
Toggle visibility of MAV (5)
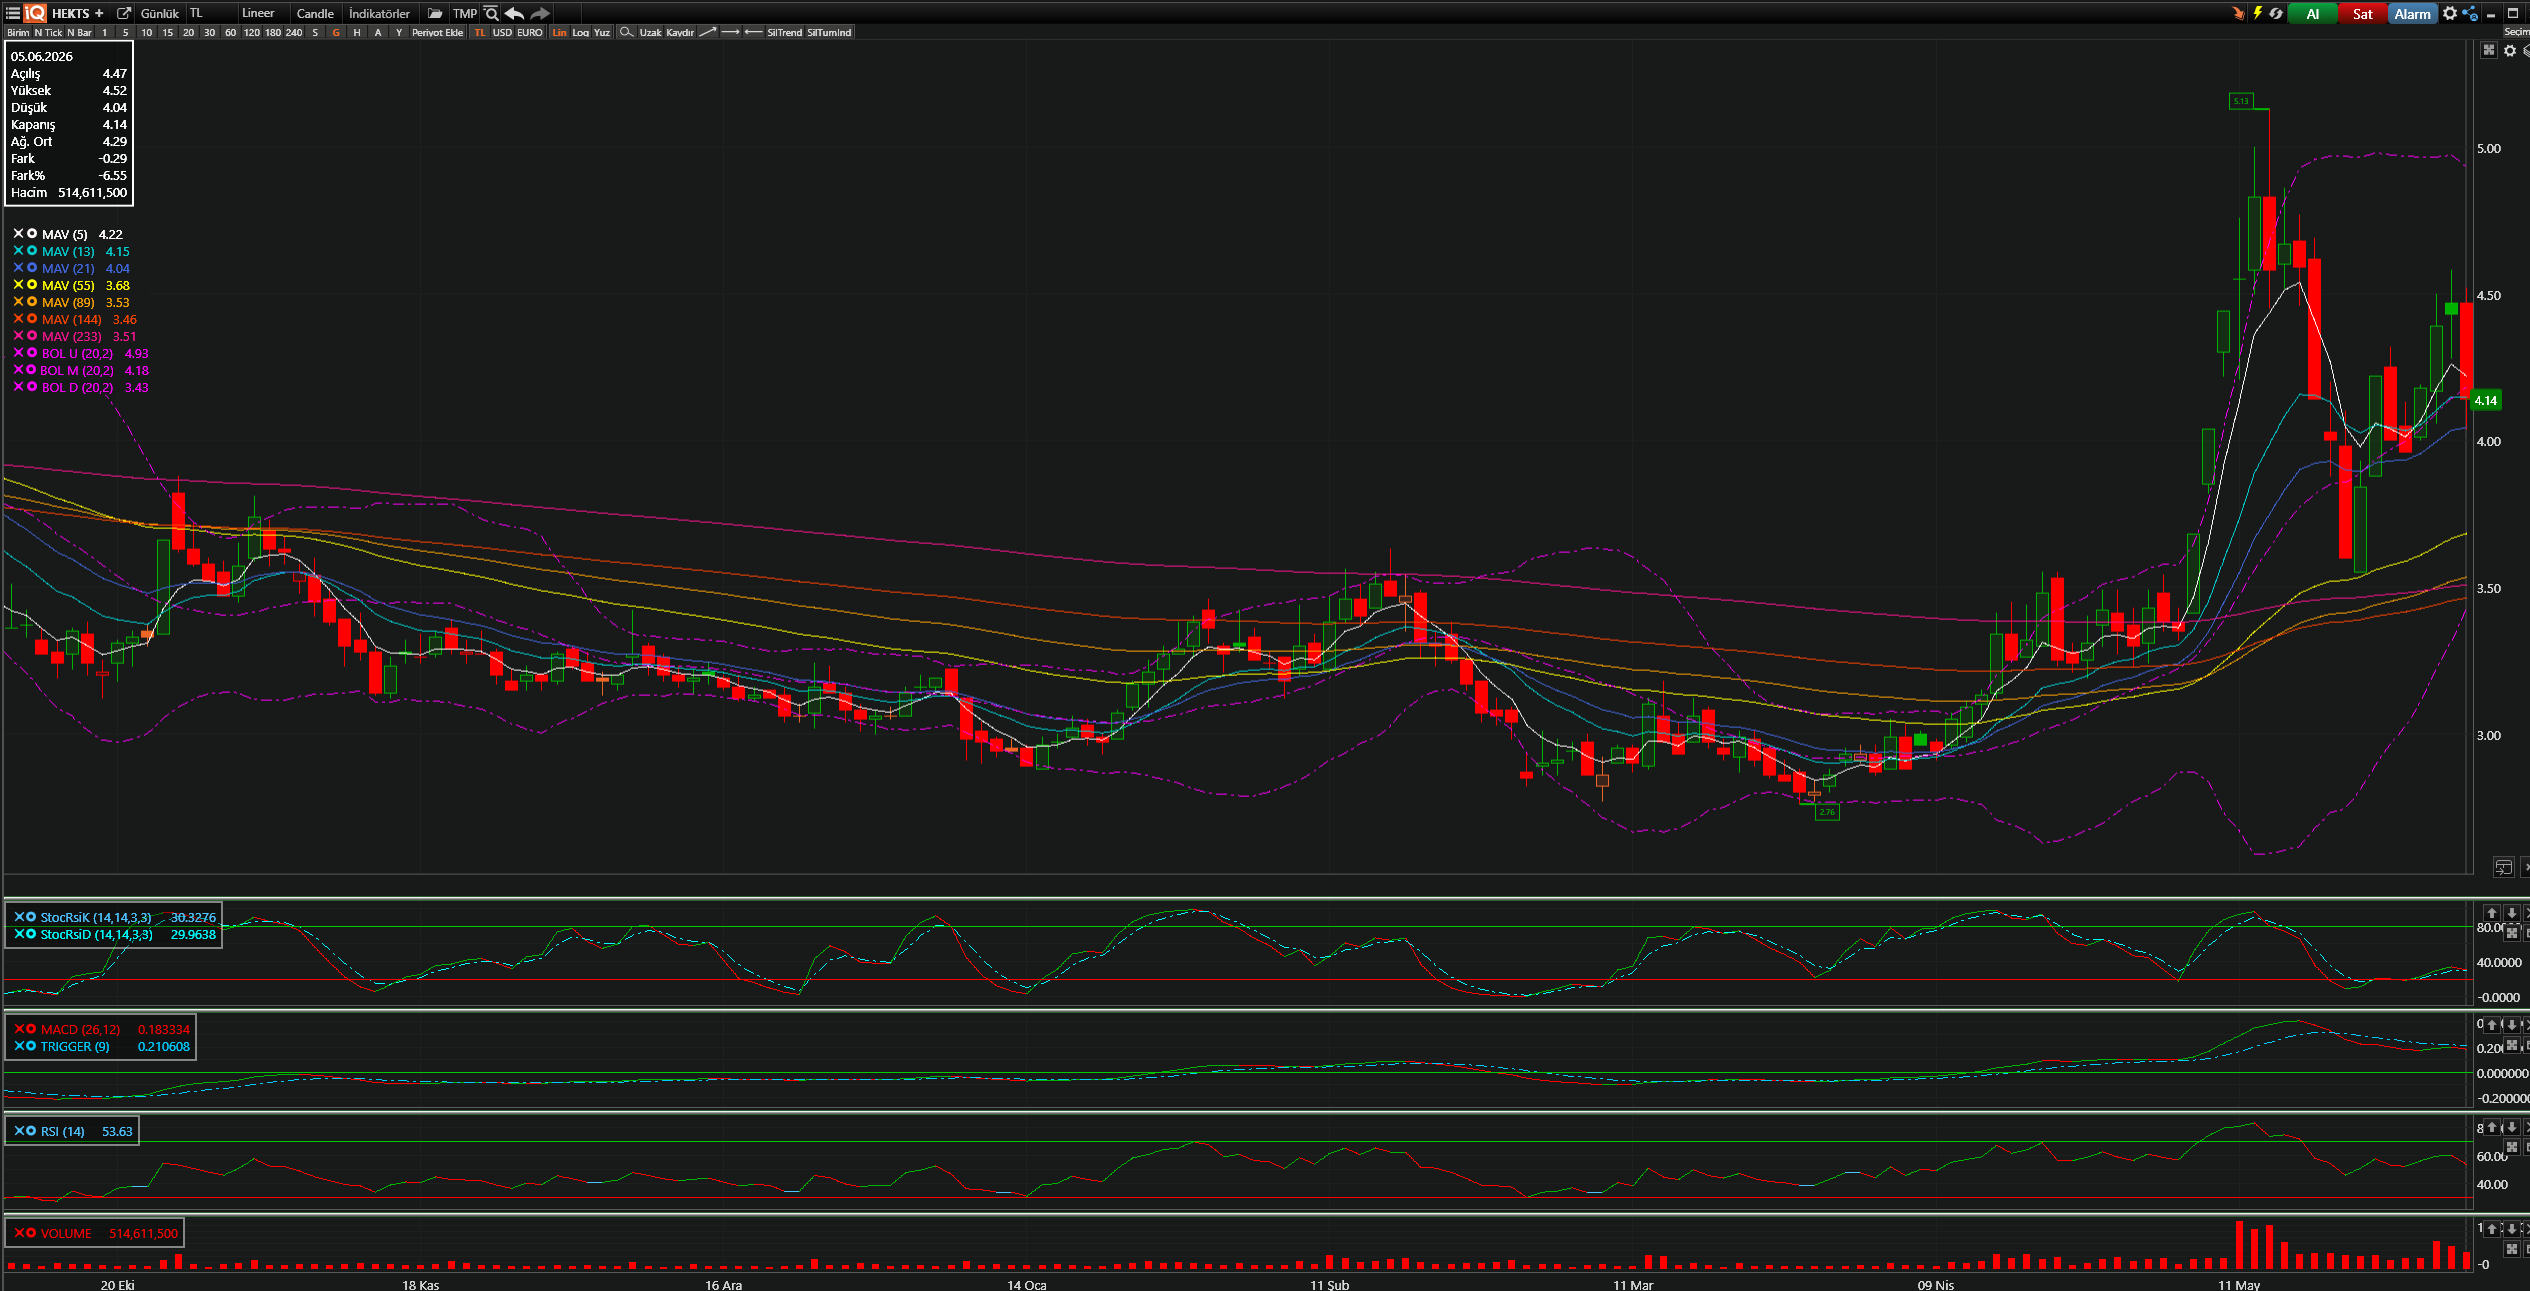pos(32,234)
